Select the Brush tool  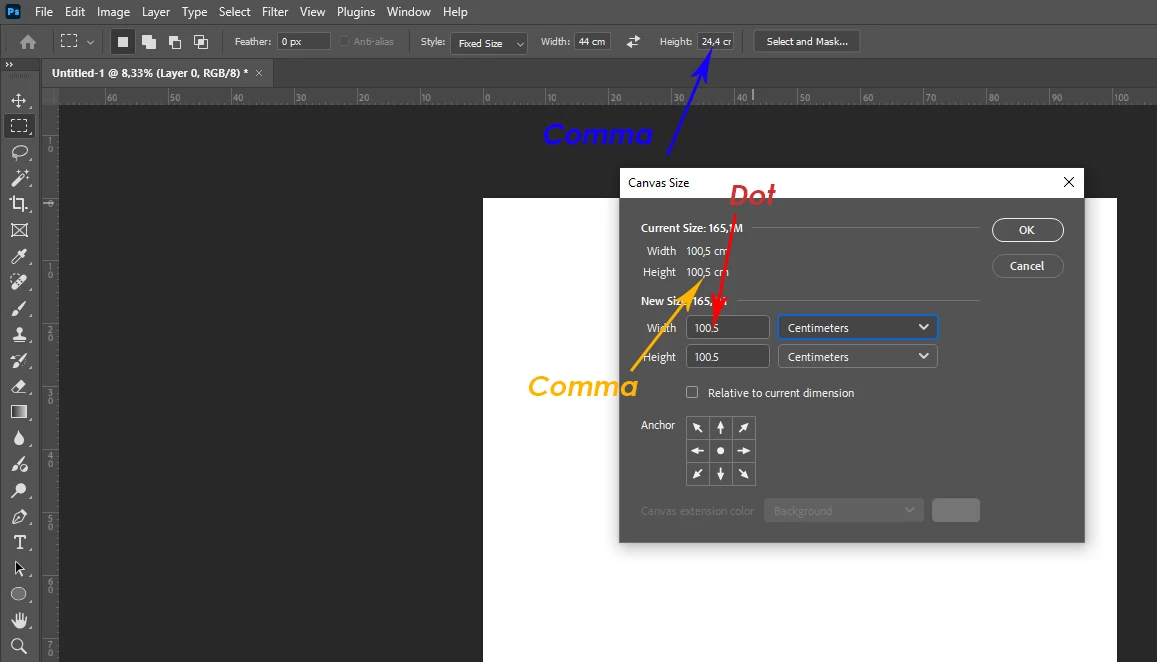point(19,308)
